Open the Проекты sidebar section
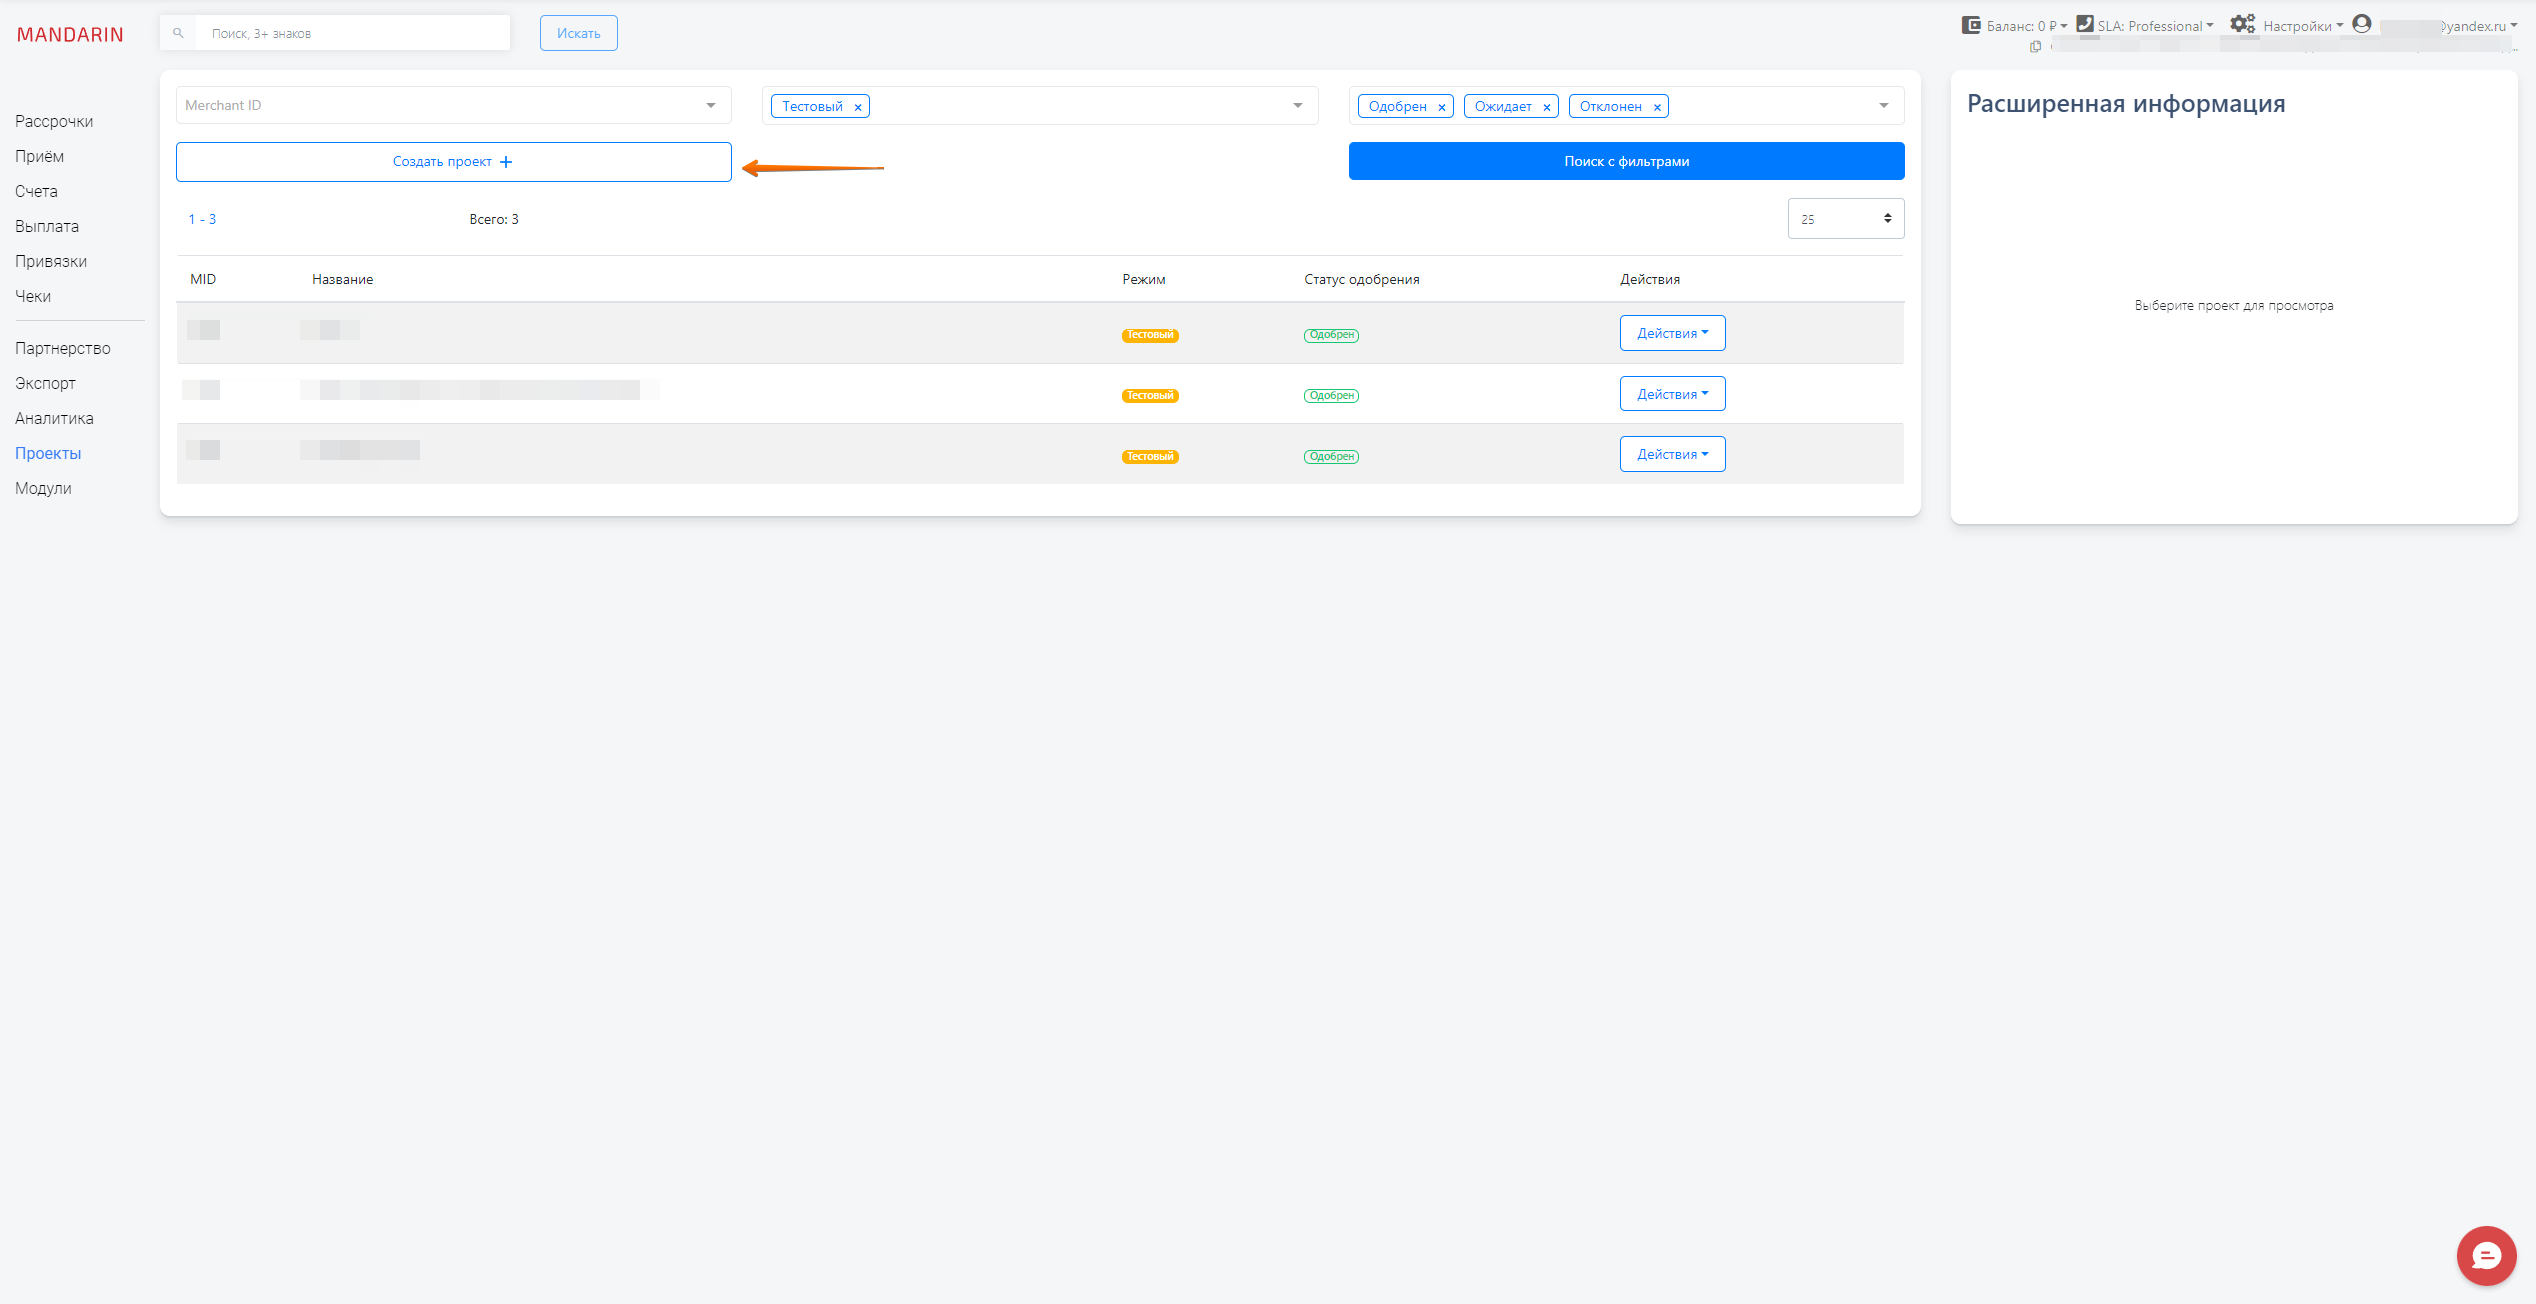This screenshot has height=1304, width=2536. tap(48, 453)
